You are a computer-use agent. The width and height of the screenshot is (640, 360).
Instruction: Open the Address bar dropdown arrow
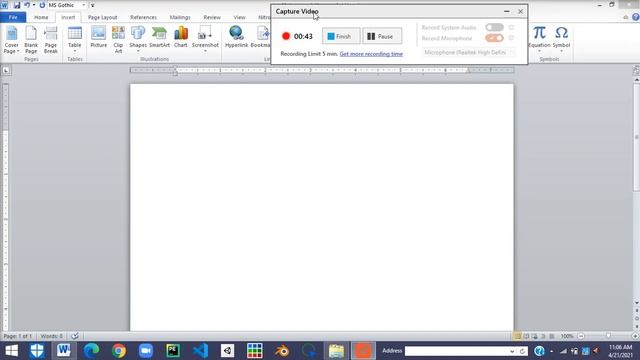pyautogui.click(x=512, y=351)
